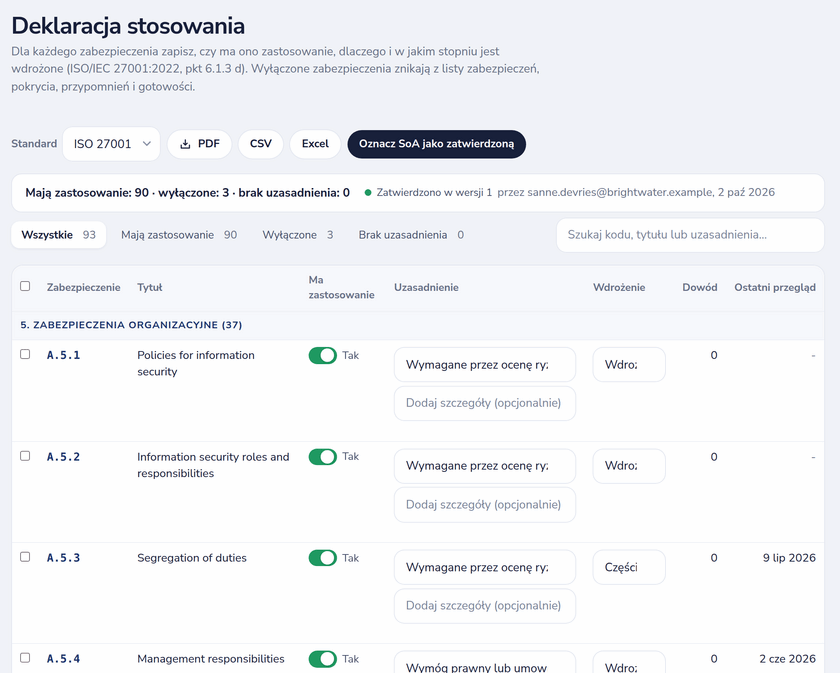The image size is (840, 673).
Task: Open control code A.5.1
Action: point(63,355)
